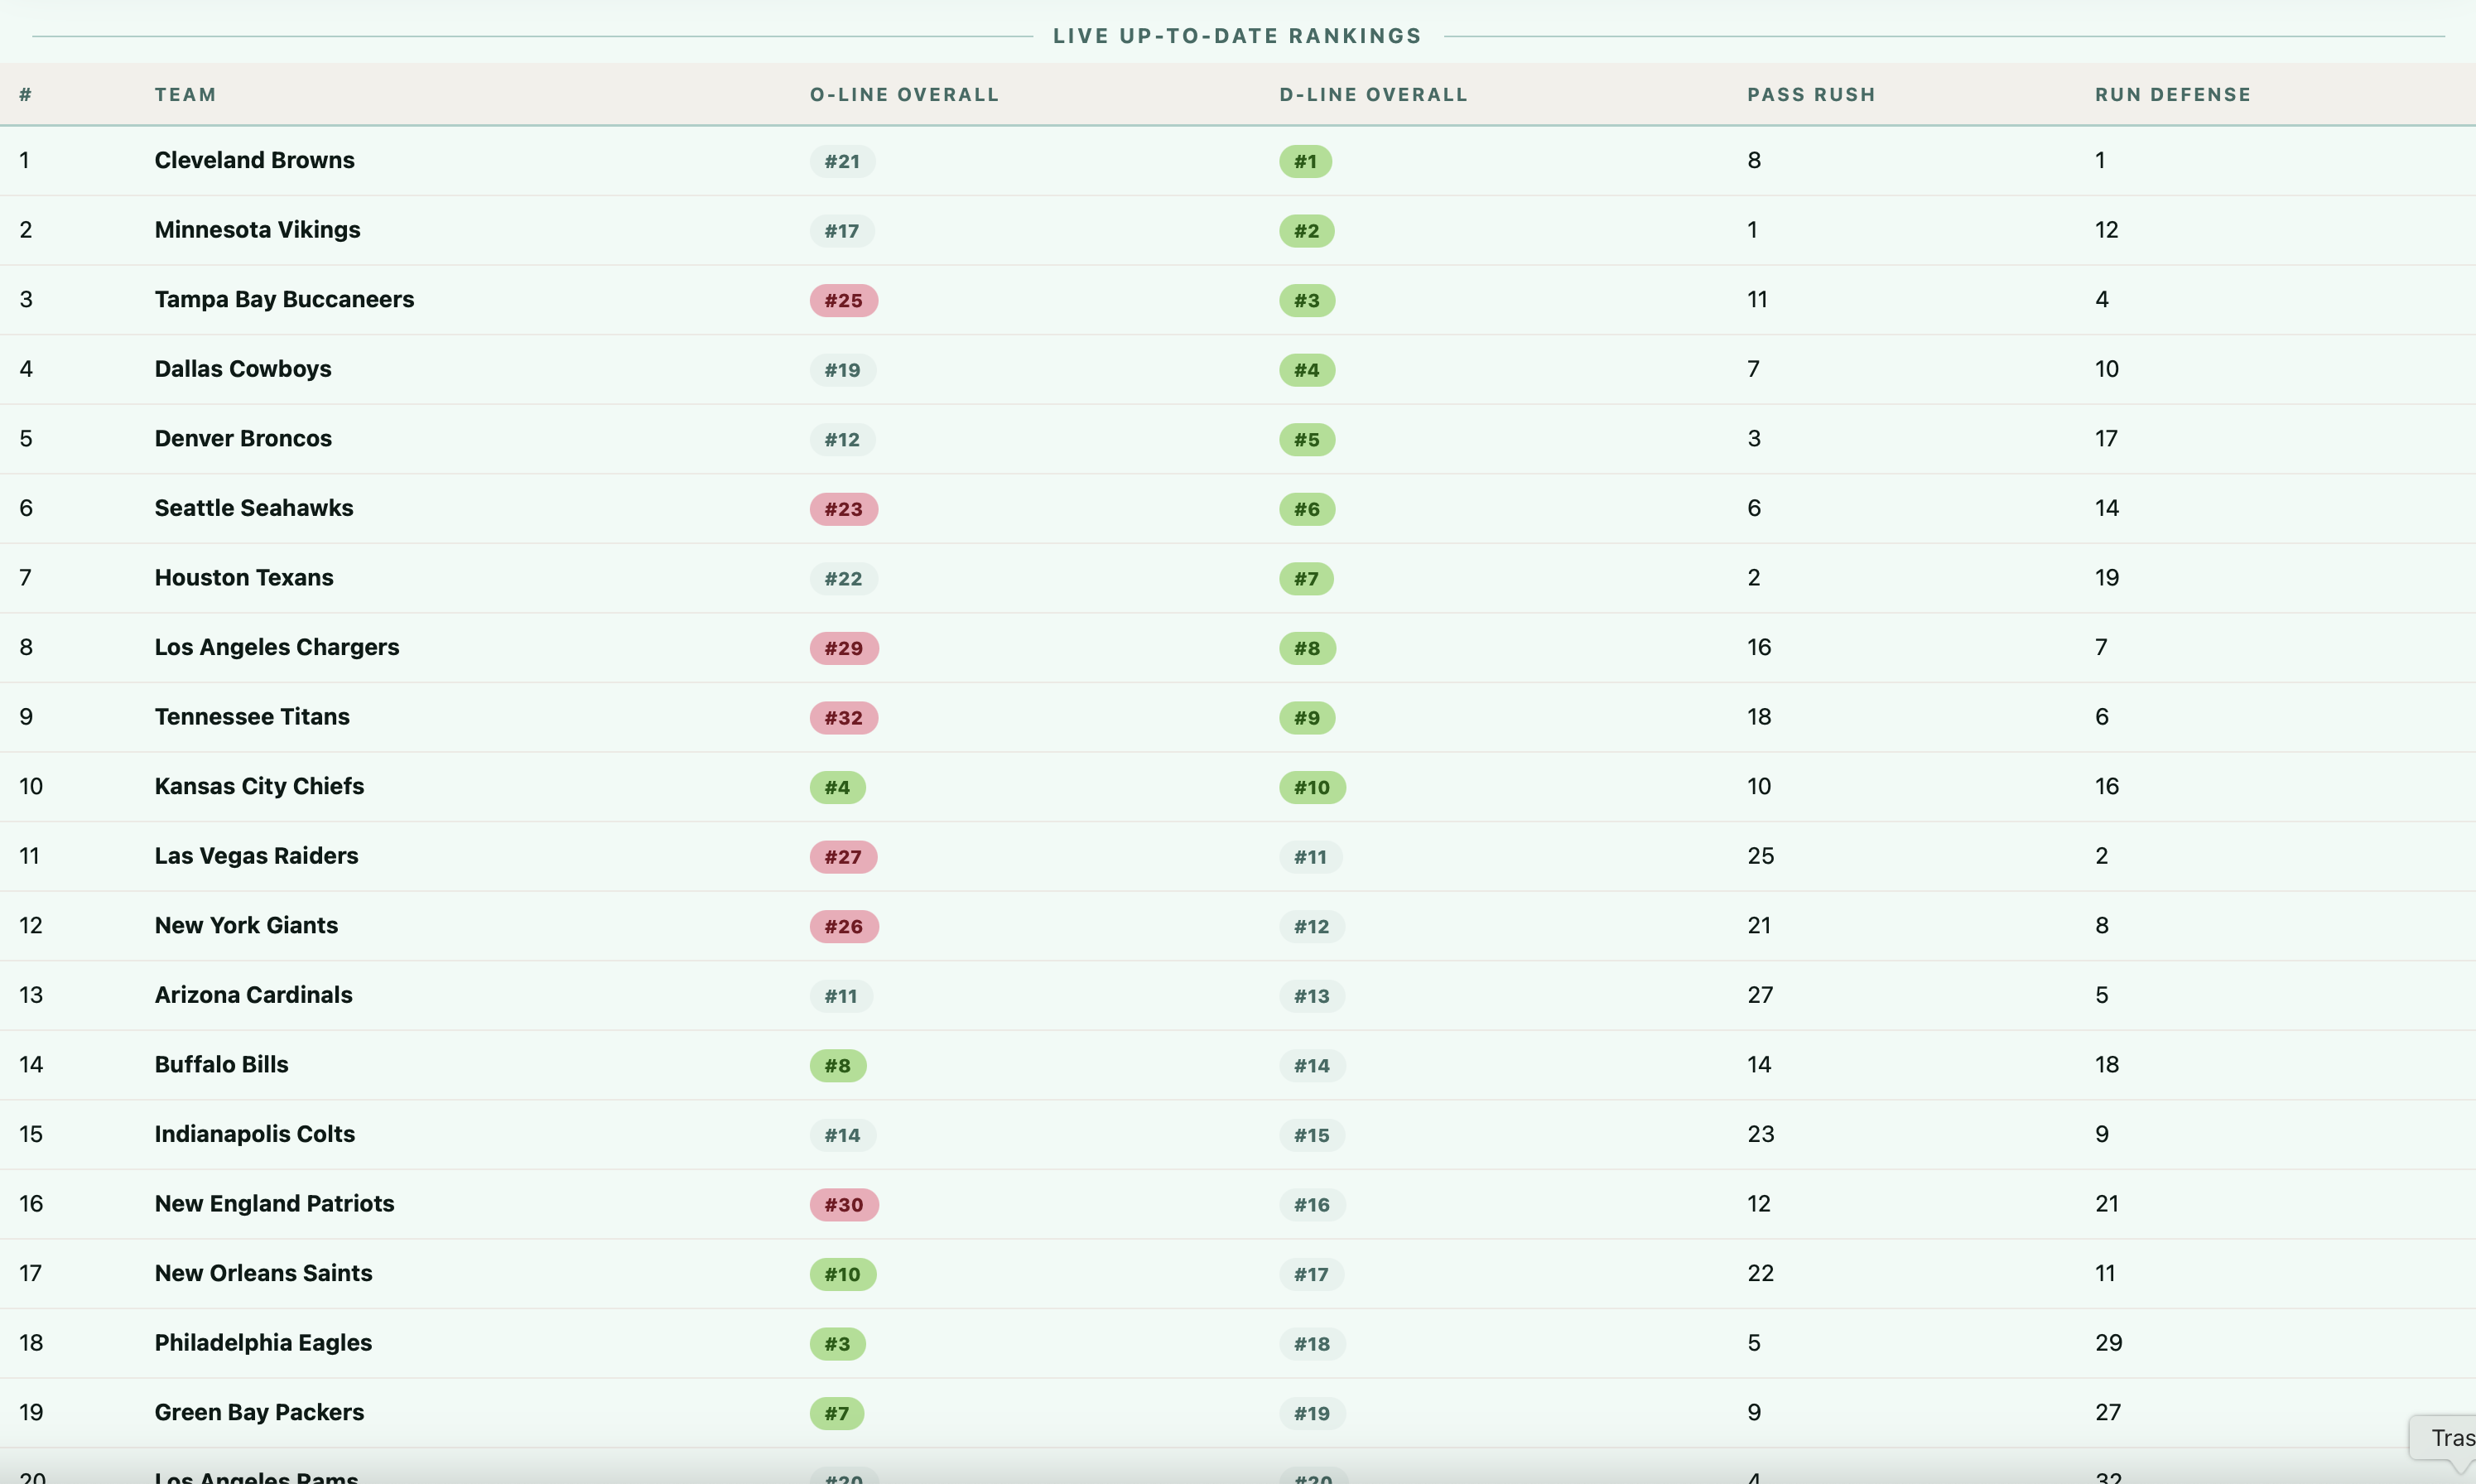Click the red #23 badge for Seahawks
The height and width of the screenshot is (1484, 2476).
coord(843,509)
